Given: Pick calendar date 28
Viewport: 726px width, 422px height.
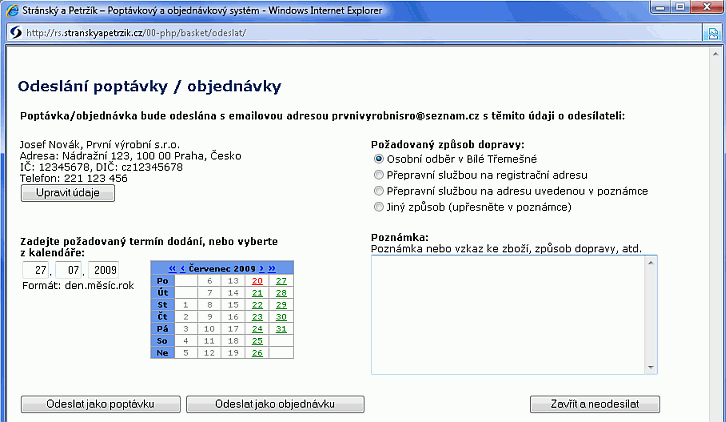Looking at the screenshot, I should [282, 293].
